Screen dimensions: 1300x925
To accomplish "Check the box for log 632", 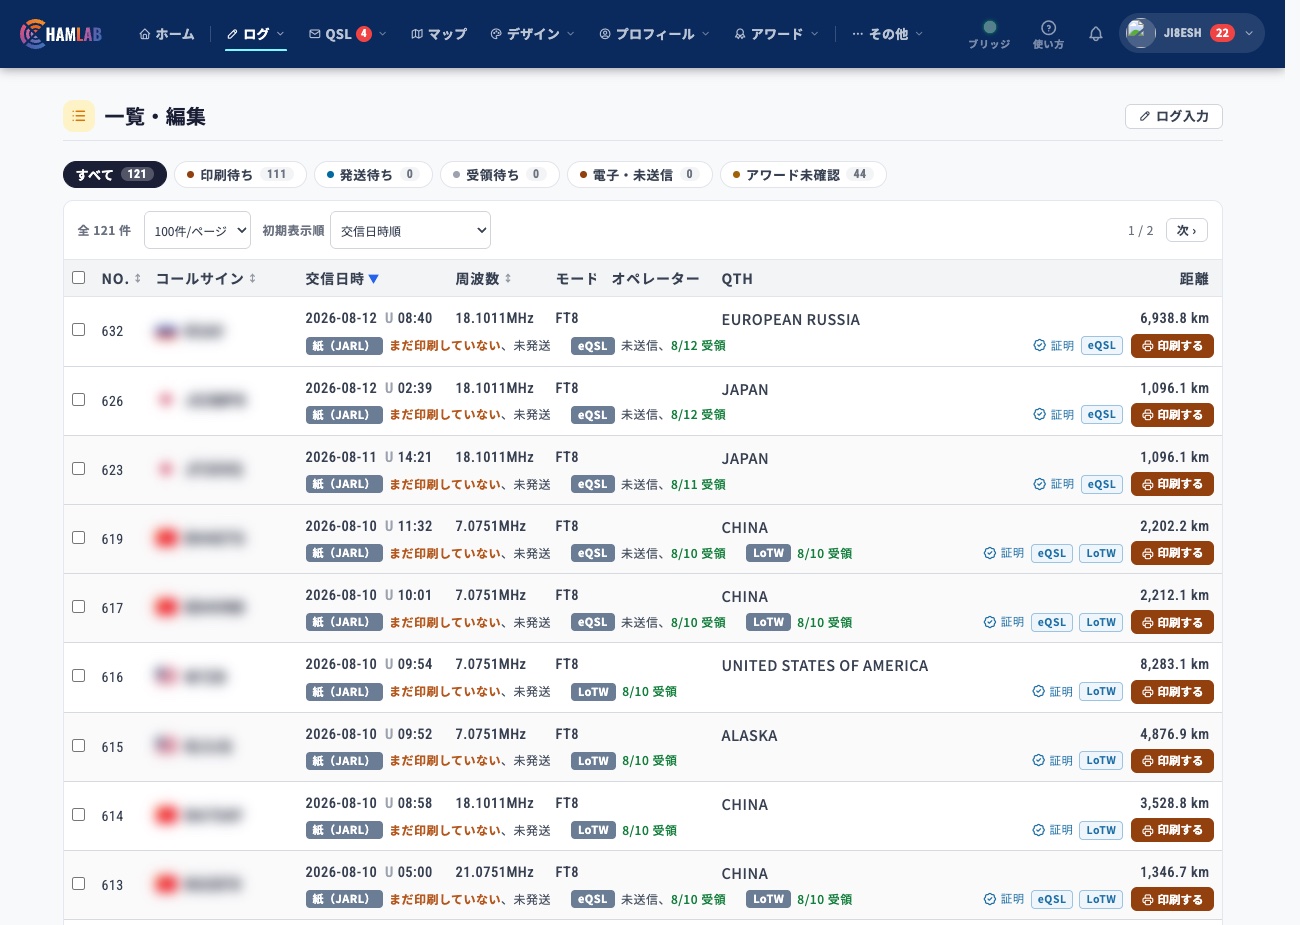I will [x=79, y=330].
